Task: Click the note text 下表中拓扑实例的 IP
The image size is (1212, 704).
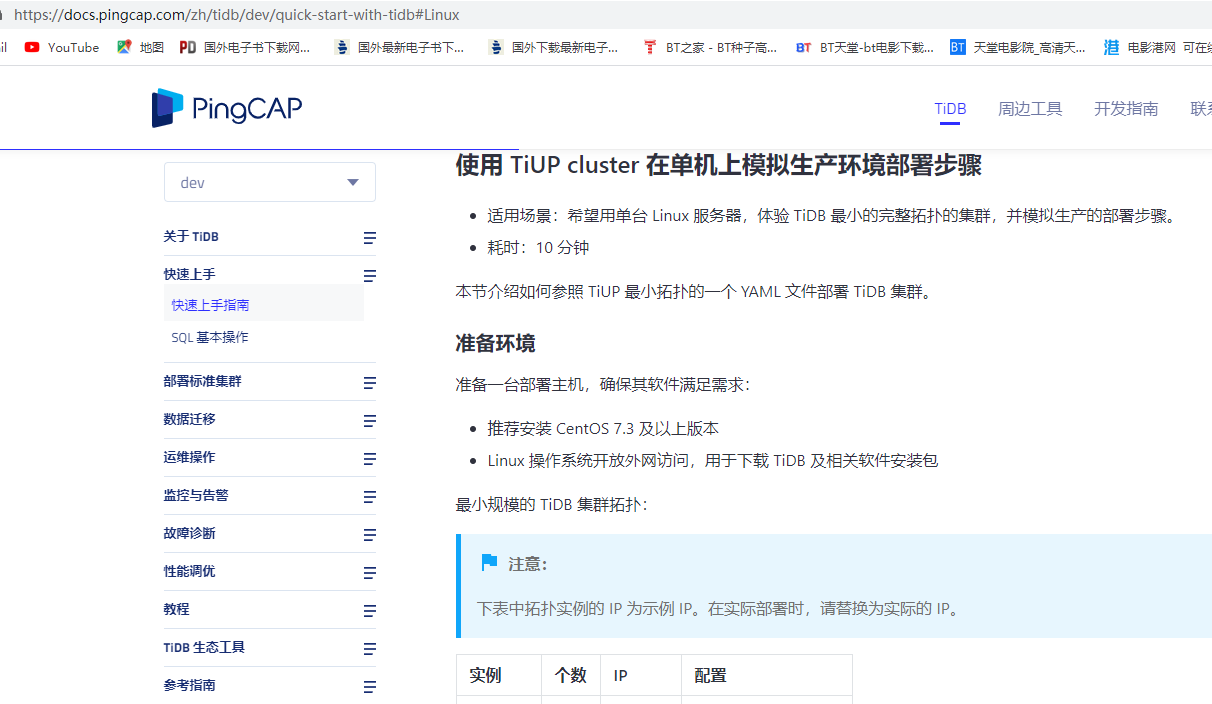Action: pos(720,608)
